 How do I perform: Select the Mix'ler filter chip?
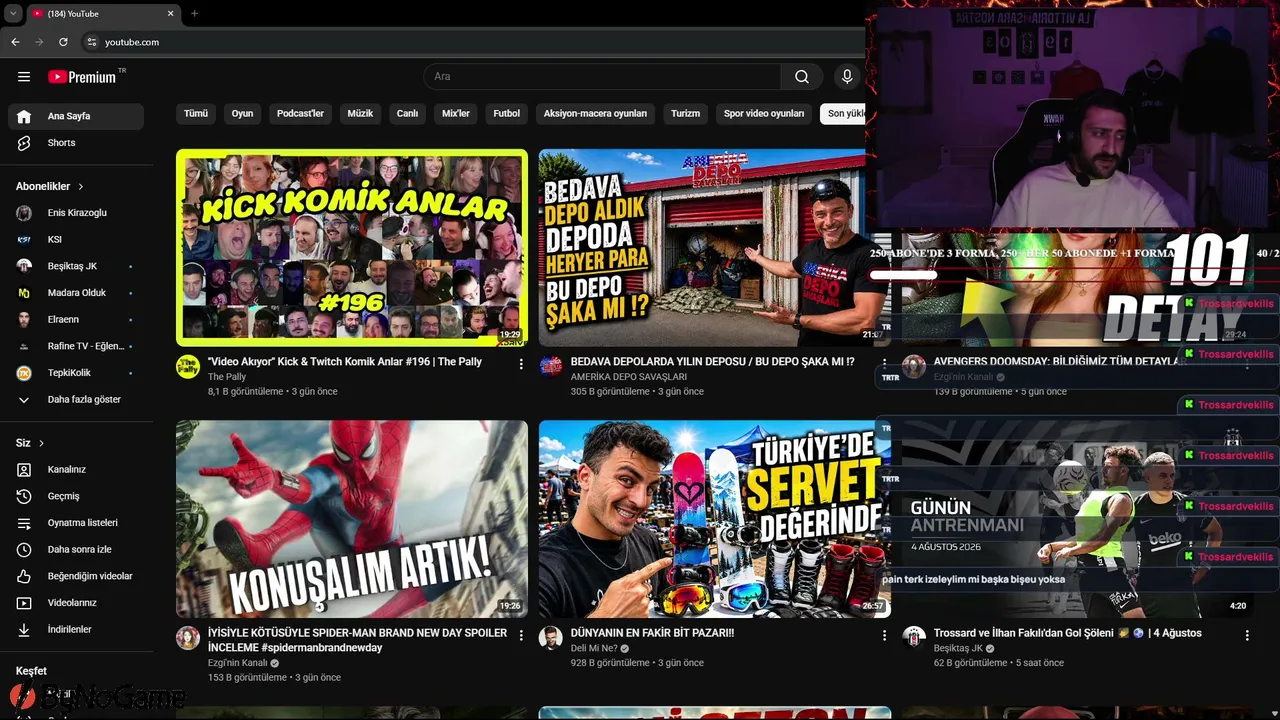tap(456, 114)
